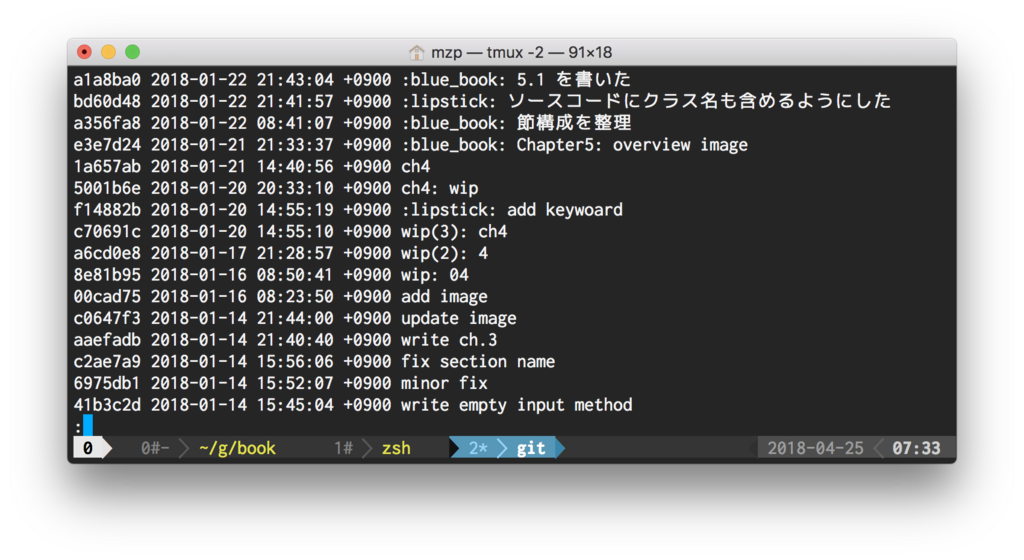Click commit hash 41b3c2d
1024x560 pixels.
coord(107,405)
